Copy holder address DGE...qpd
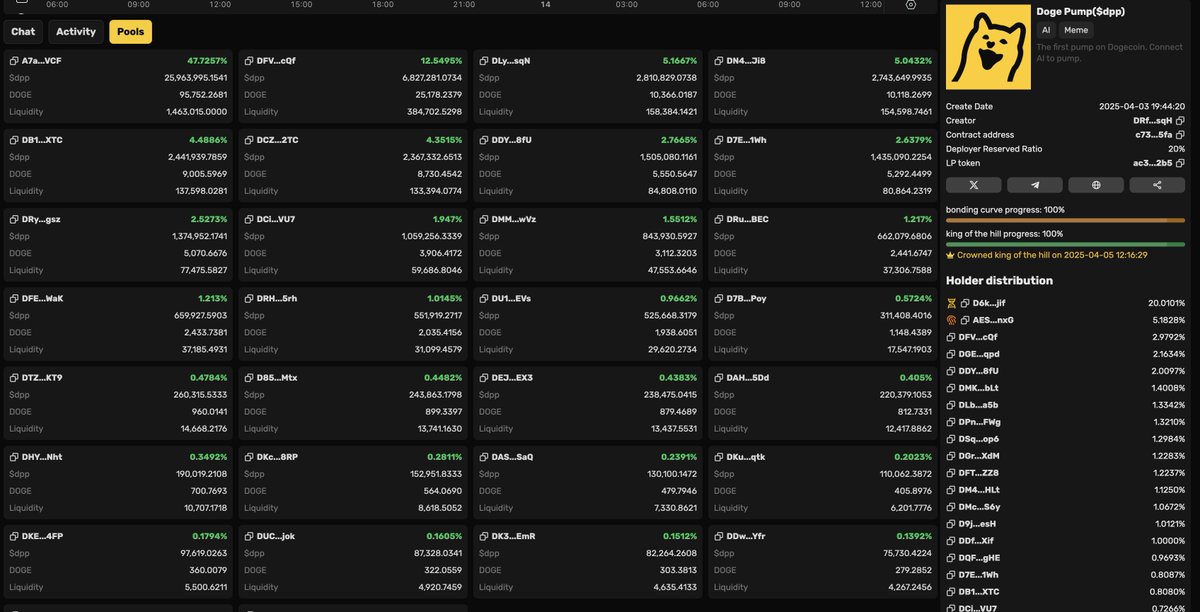The height and width of the screenshot is (612, 1200). tap(951, 354)
